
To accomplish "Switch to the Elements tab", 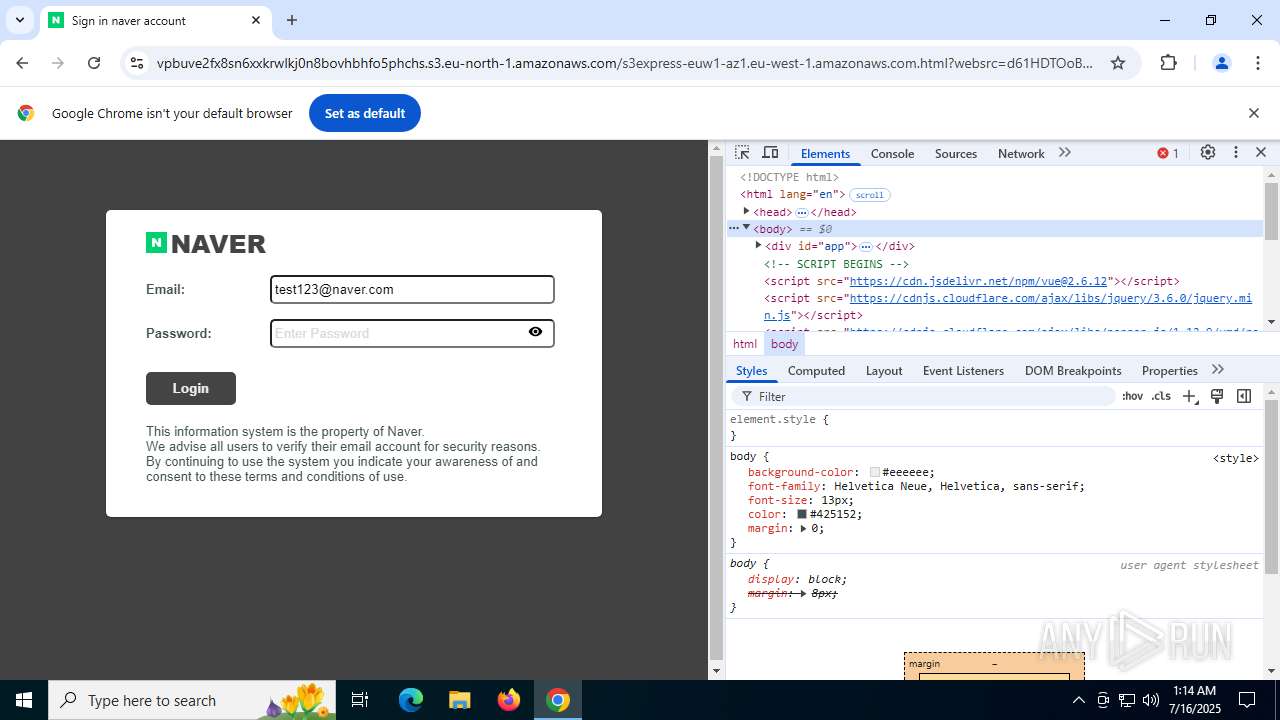I will (x=825, y=153).
